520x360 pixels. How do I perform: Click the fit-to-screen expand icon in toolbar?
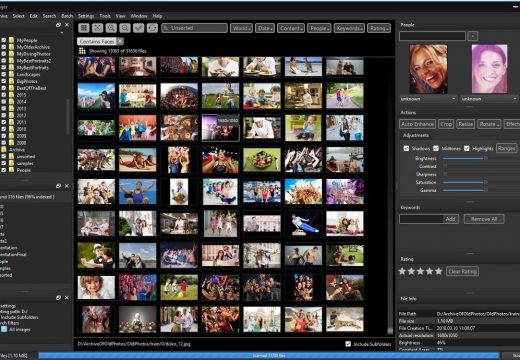97,28
